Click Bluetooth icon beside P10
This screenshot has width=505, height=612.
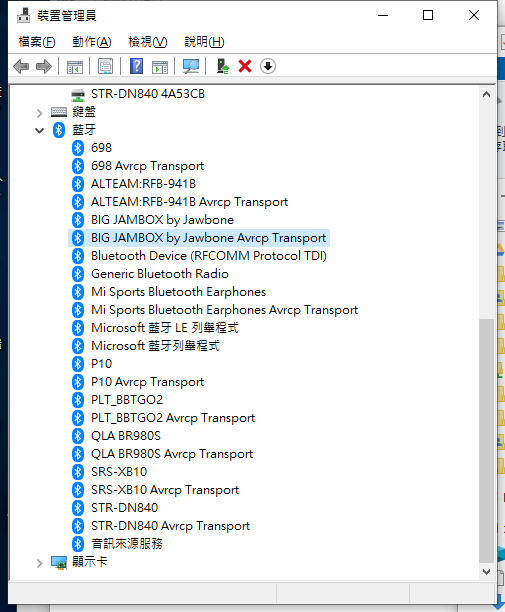point(78,364)
